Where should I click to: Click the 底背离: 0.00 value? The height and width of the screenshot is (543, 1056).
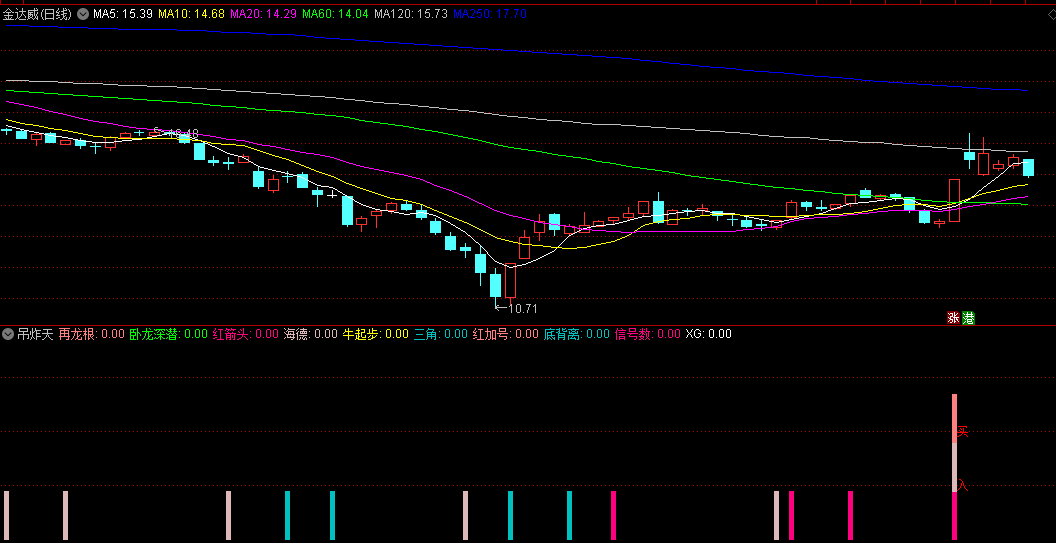point(576,333)
